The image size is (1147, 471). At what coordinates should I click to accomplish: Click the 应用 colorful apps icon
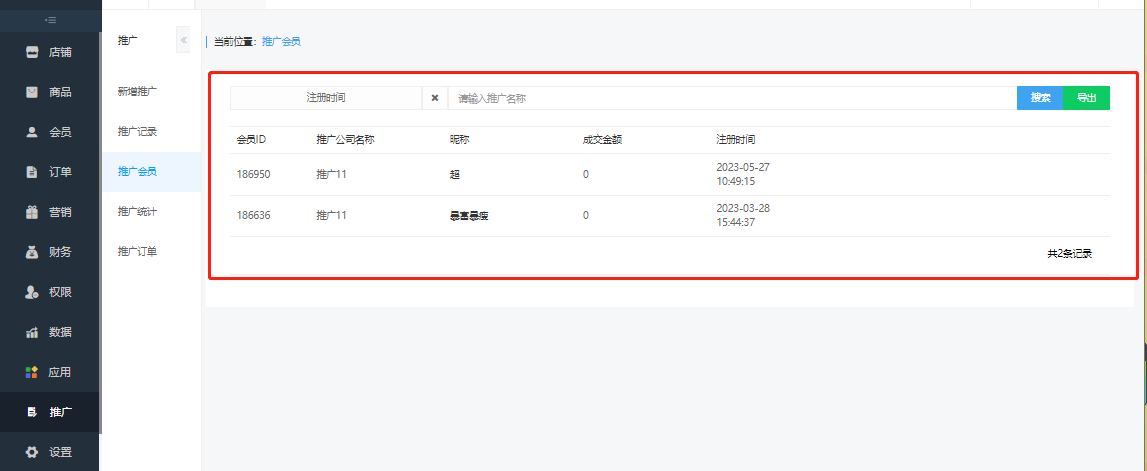pyautogui.click(x=31, y=372)
